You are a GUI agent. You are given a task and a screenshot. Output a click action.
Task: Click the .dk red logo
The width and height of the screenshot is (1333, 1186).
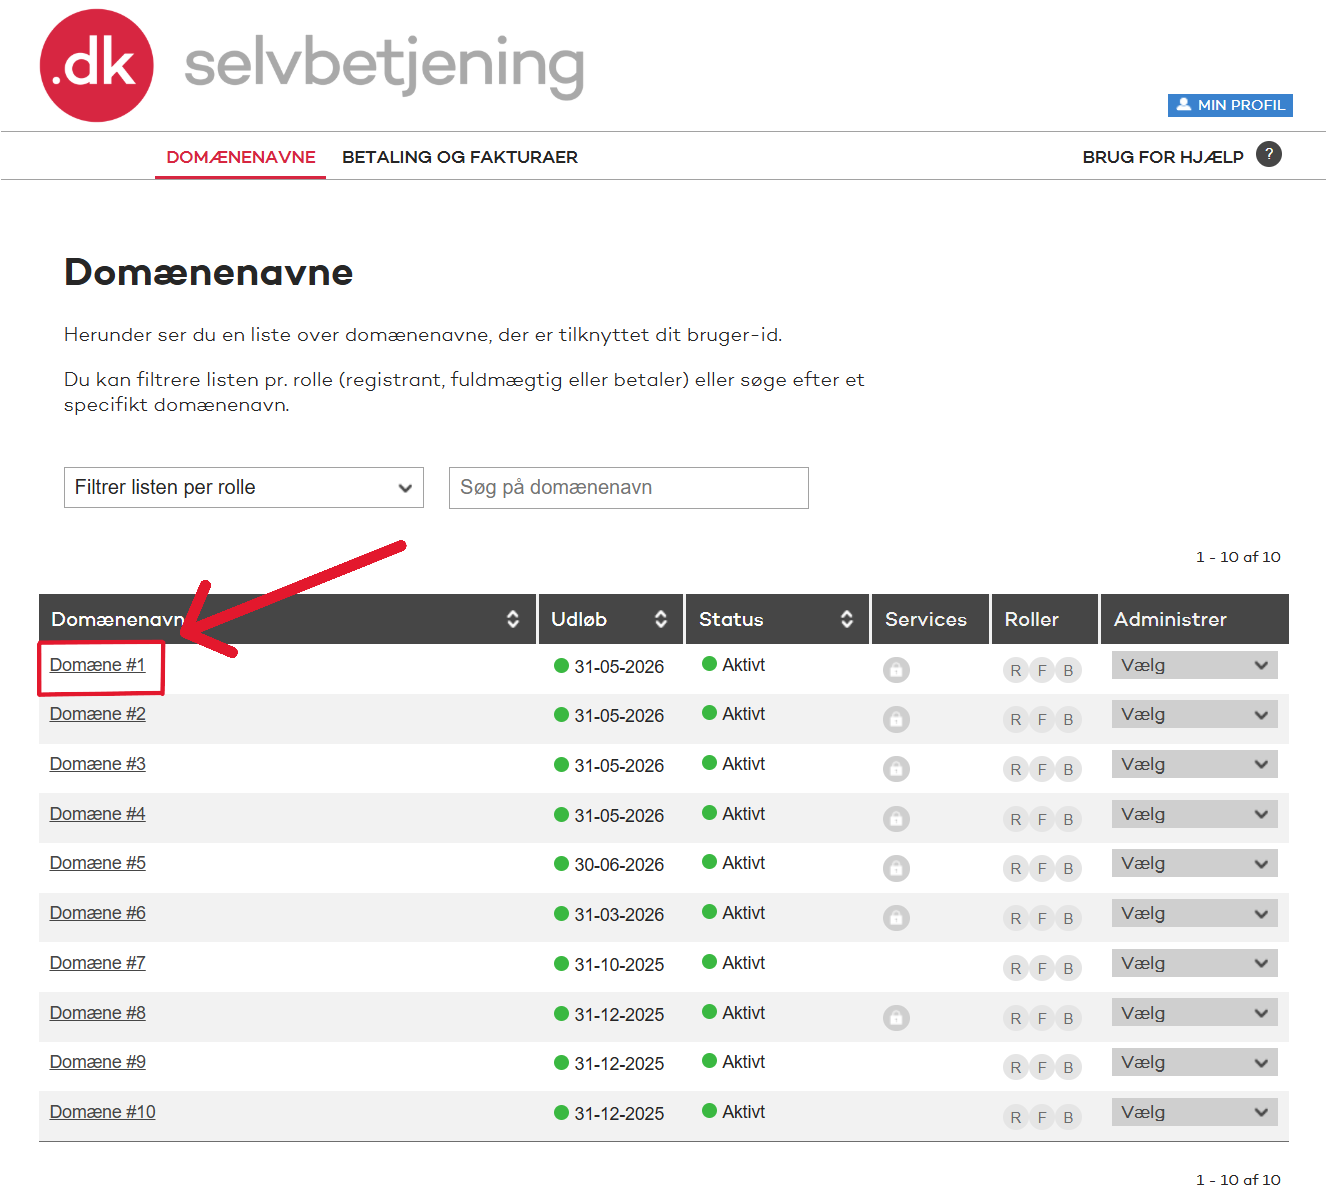coord(97,66)
